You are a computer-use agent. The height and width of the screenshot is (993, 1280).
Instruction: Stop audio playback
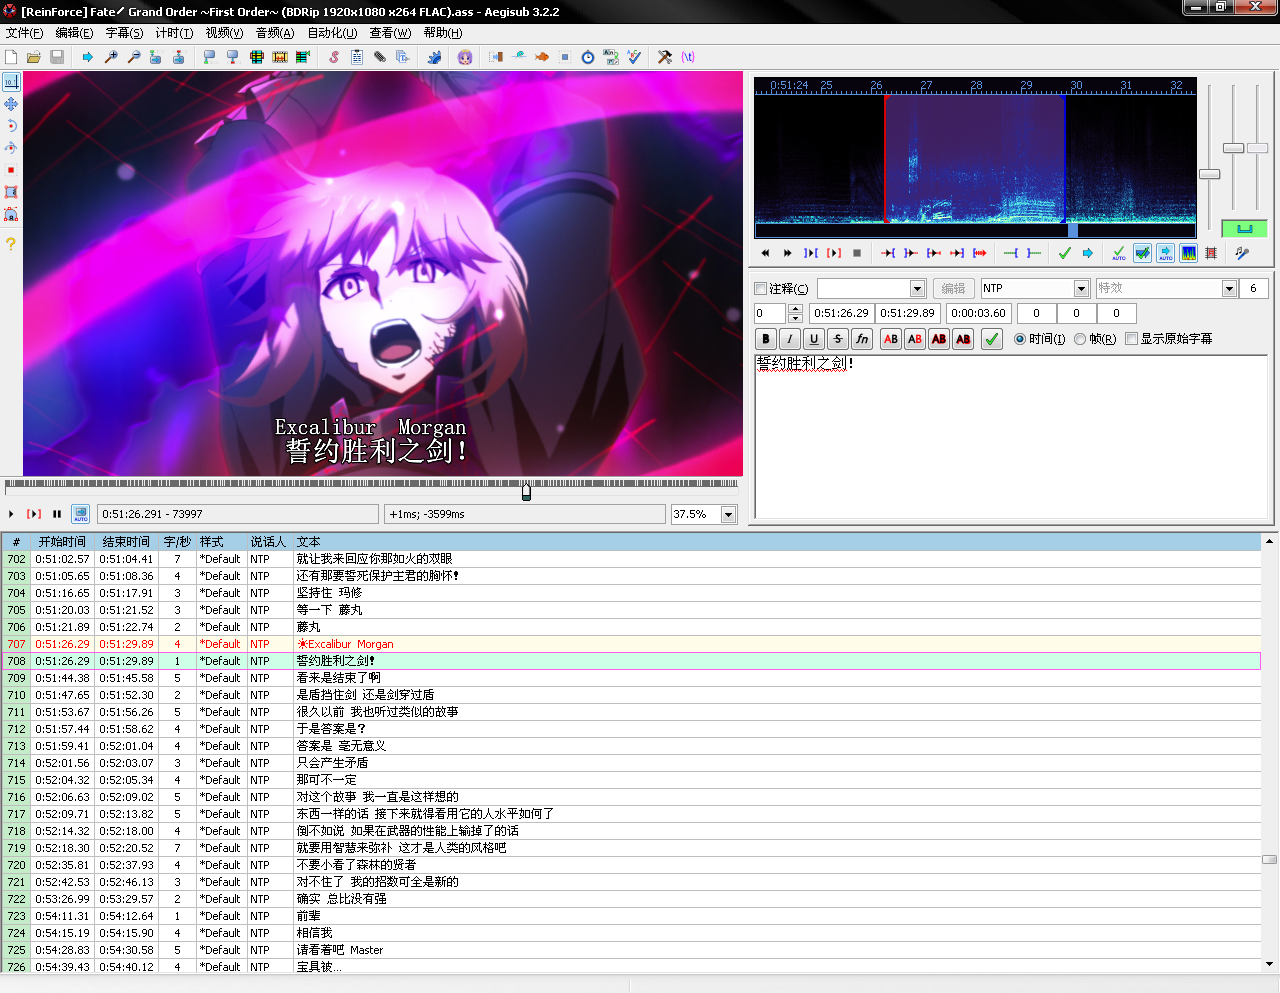(857, 253)
